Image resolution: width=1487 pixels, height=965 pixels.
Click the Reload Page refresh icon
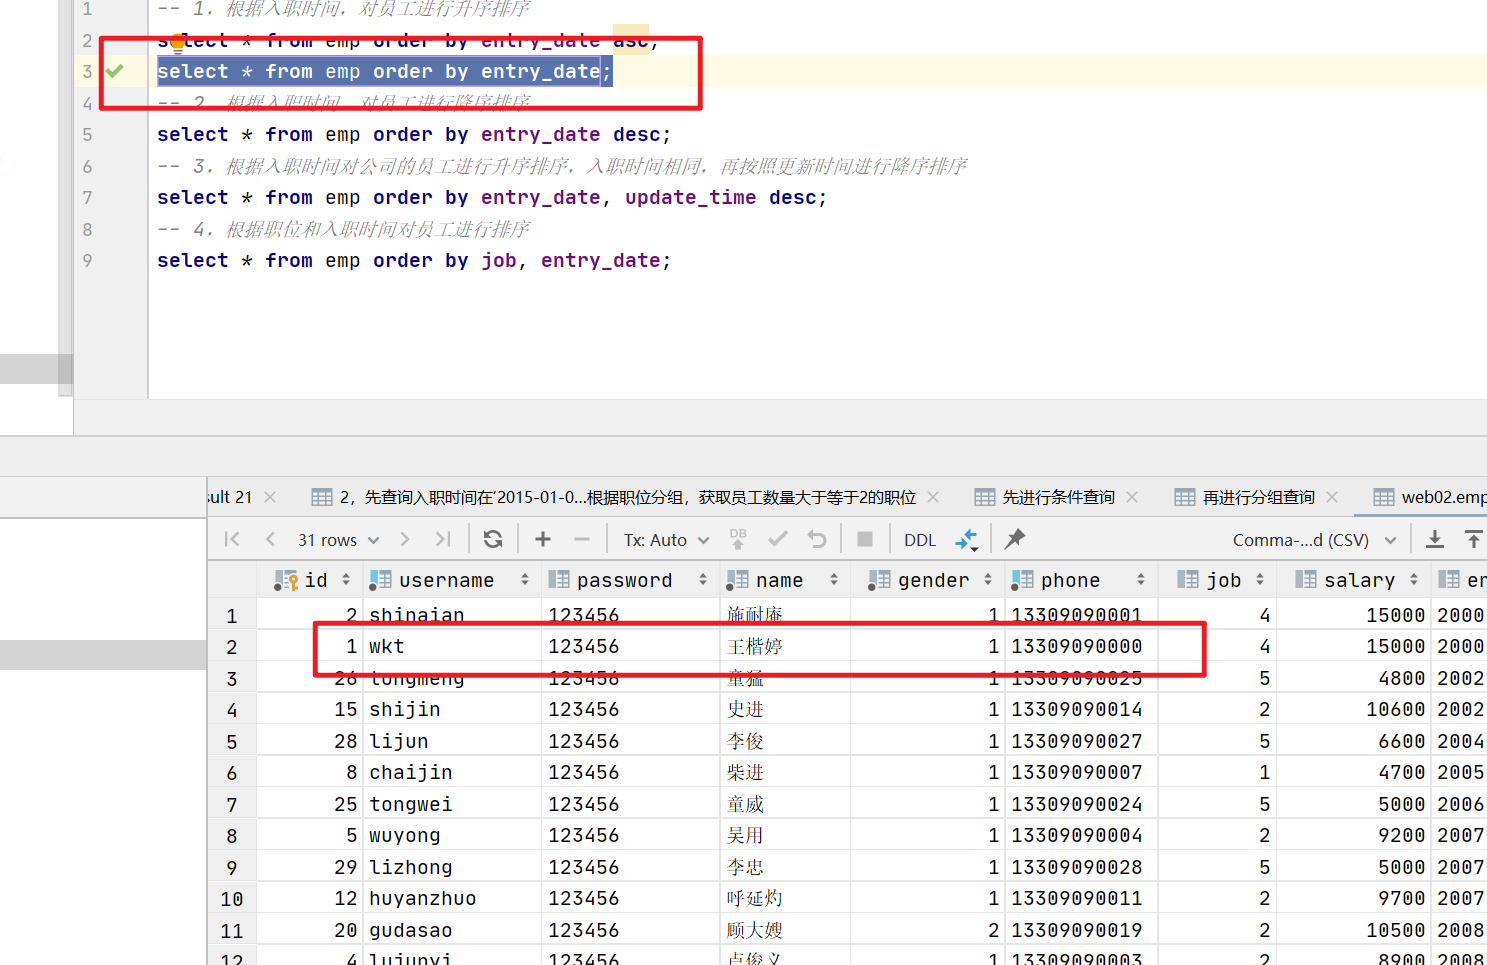493,540
